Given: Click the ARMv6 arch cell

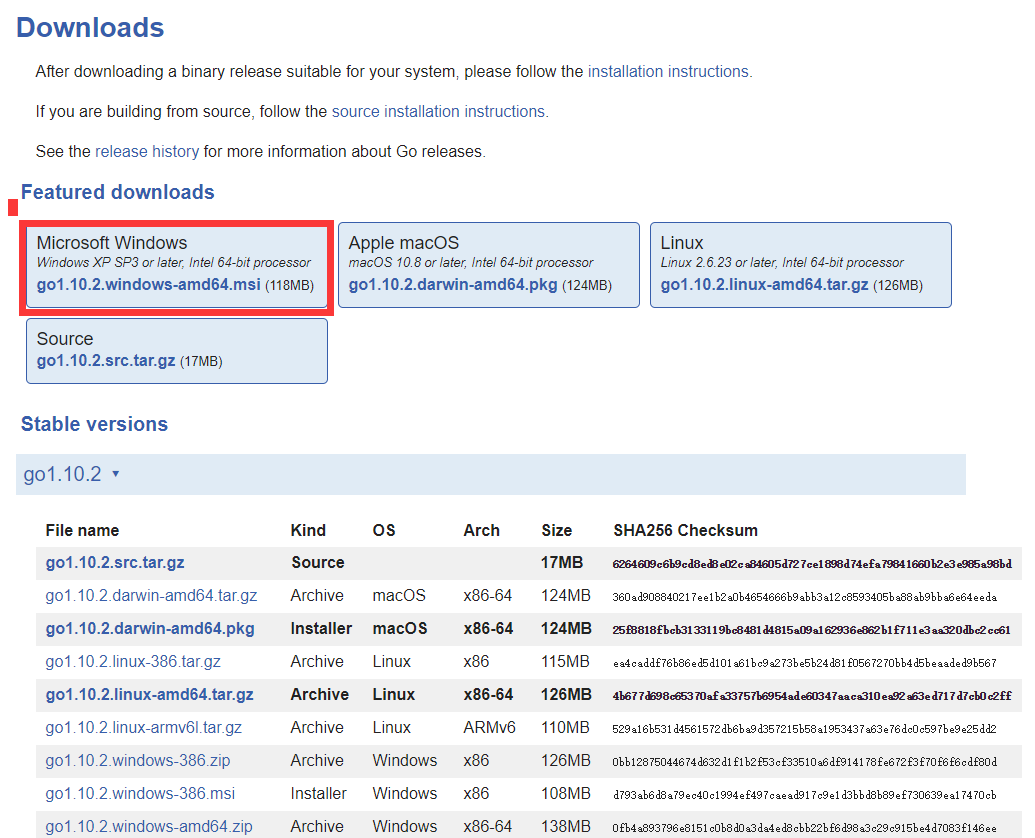Looking at the screenshot, I should click(x=489, y=728).
